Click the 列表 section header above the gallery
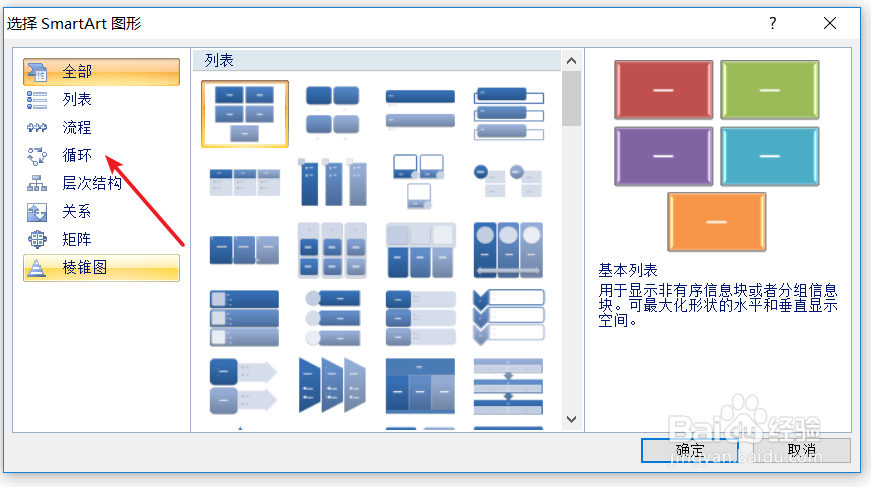The height and width of the screenshot is (487, 871). coord(377,61)
